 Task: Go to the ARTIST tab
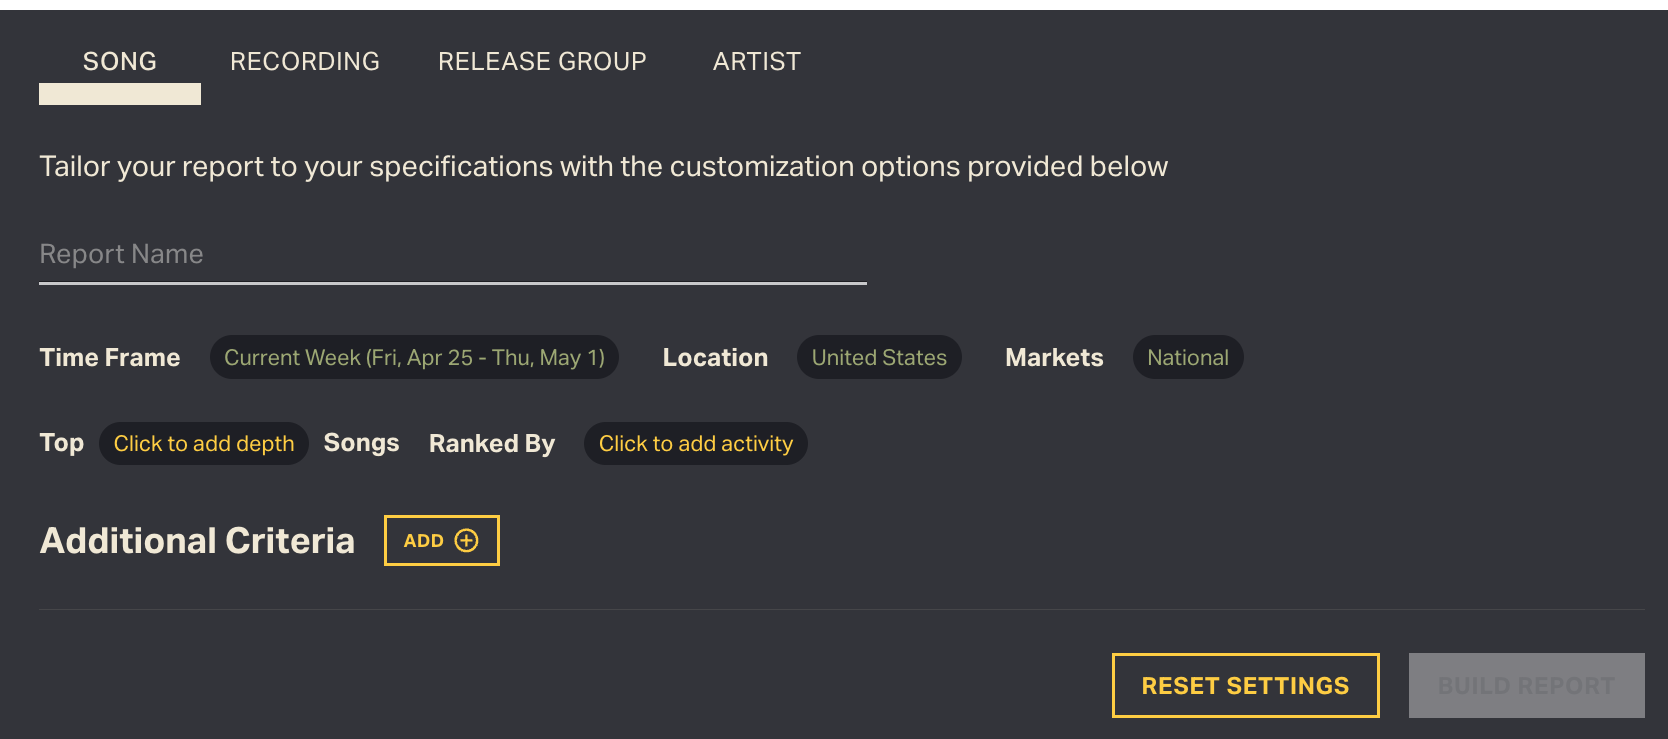[x=757, y=62]
